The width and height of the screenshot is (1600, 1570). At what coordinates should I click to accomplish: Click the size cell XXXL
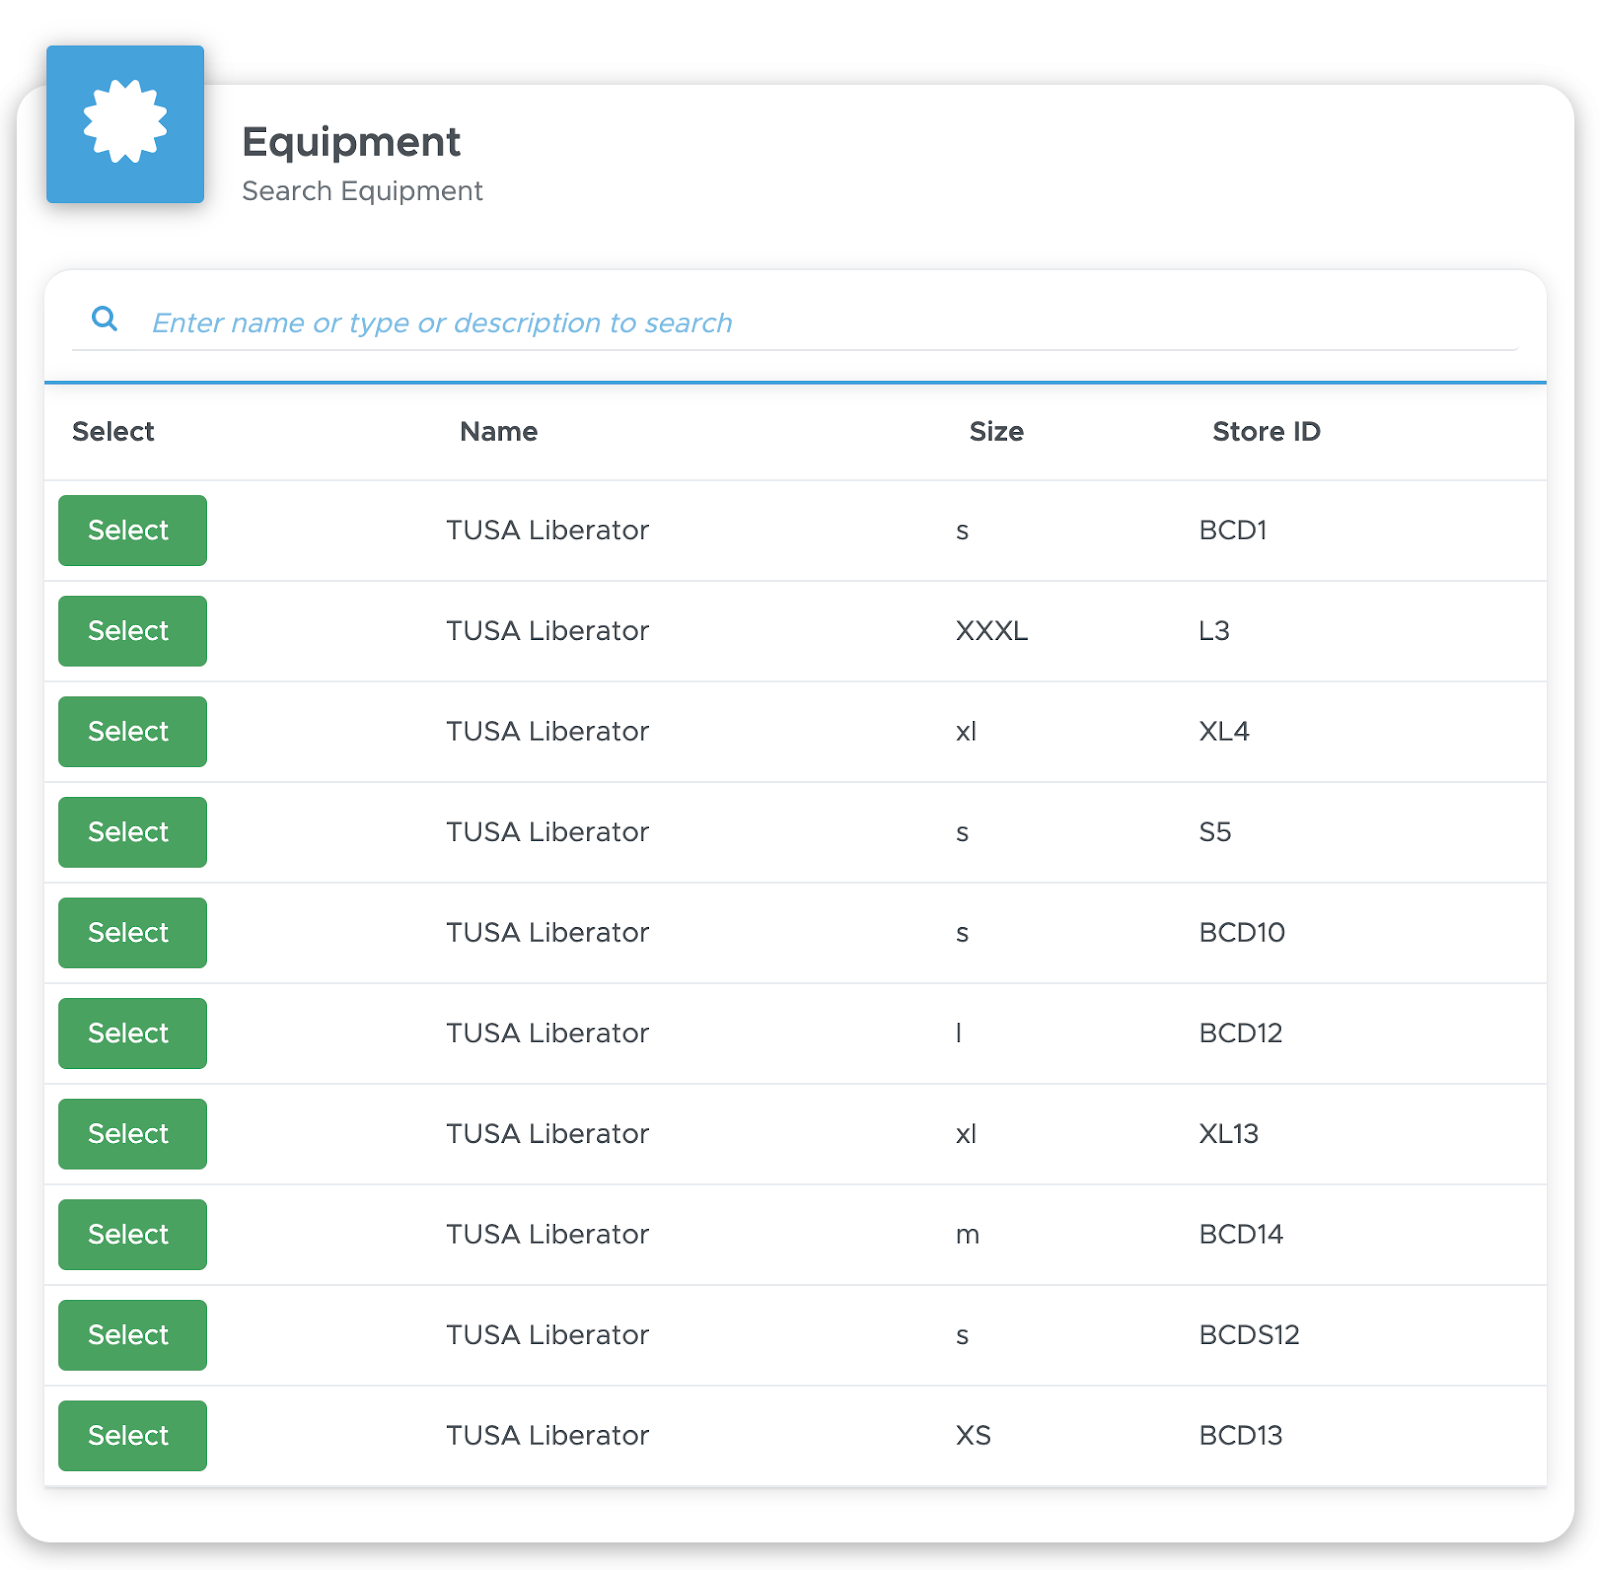(991, 631)
